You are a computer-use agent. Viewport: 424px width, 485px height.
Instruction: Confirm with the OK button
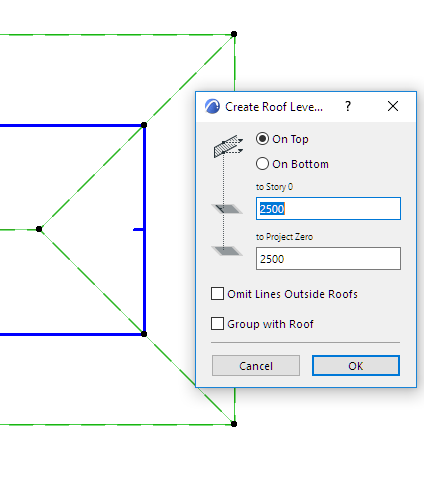point(356,366)
